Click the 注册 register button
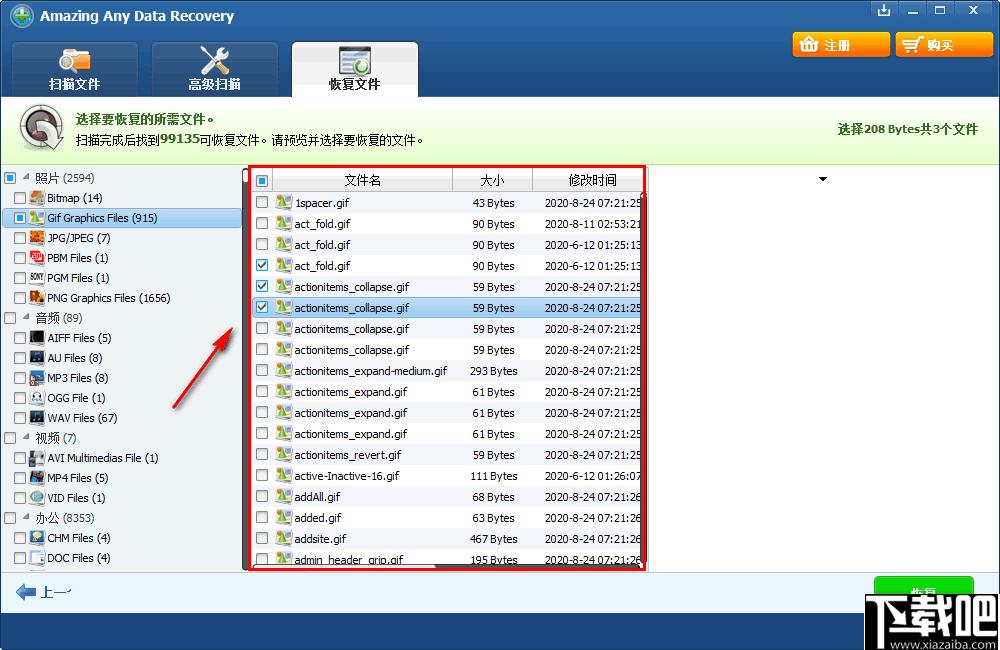 [840, 45]
